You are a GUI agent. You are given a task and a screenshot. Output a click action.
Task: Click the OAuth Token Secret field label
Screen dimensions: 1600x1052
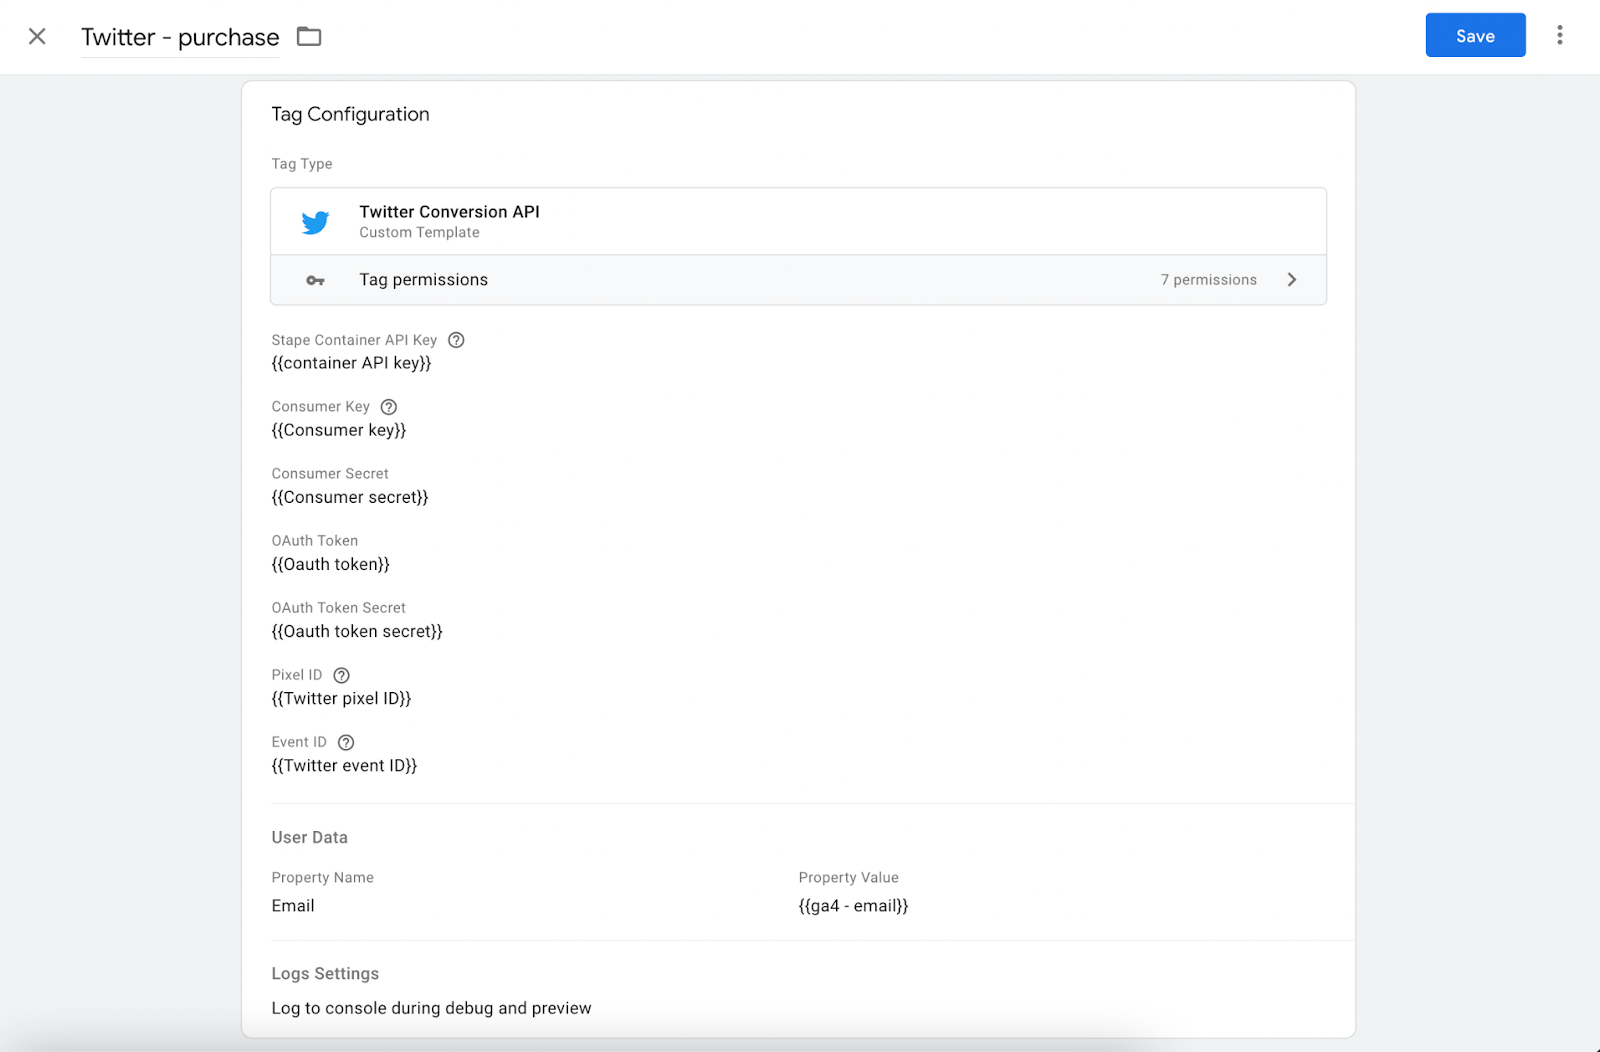pyautogui.click(x=338, y=608)
